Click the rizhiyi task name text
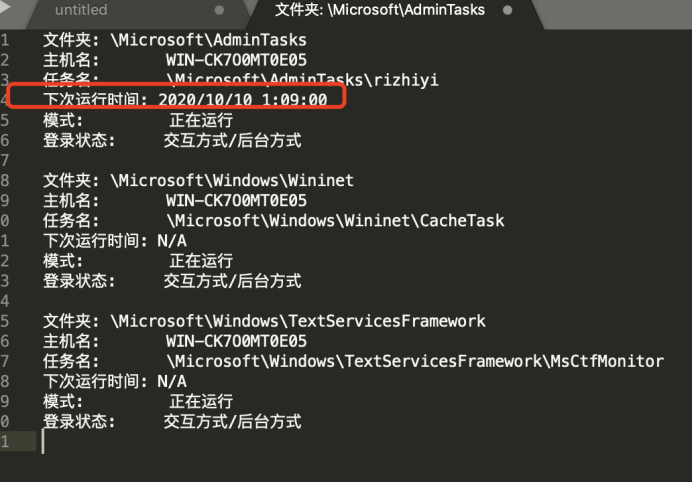 tap(406, 80)
